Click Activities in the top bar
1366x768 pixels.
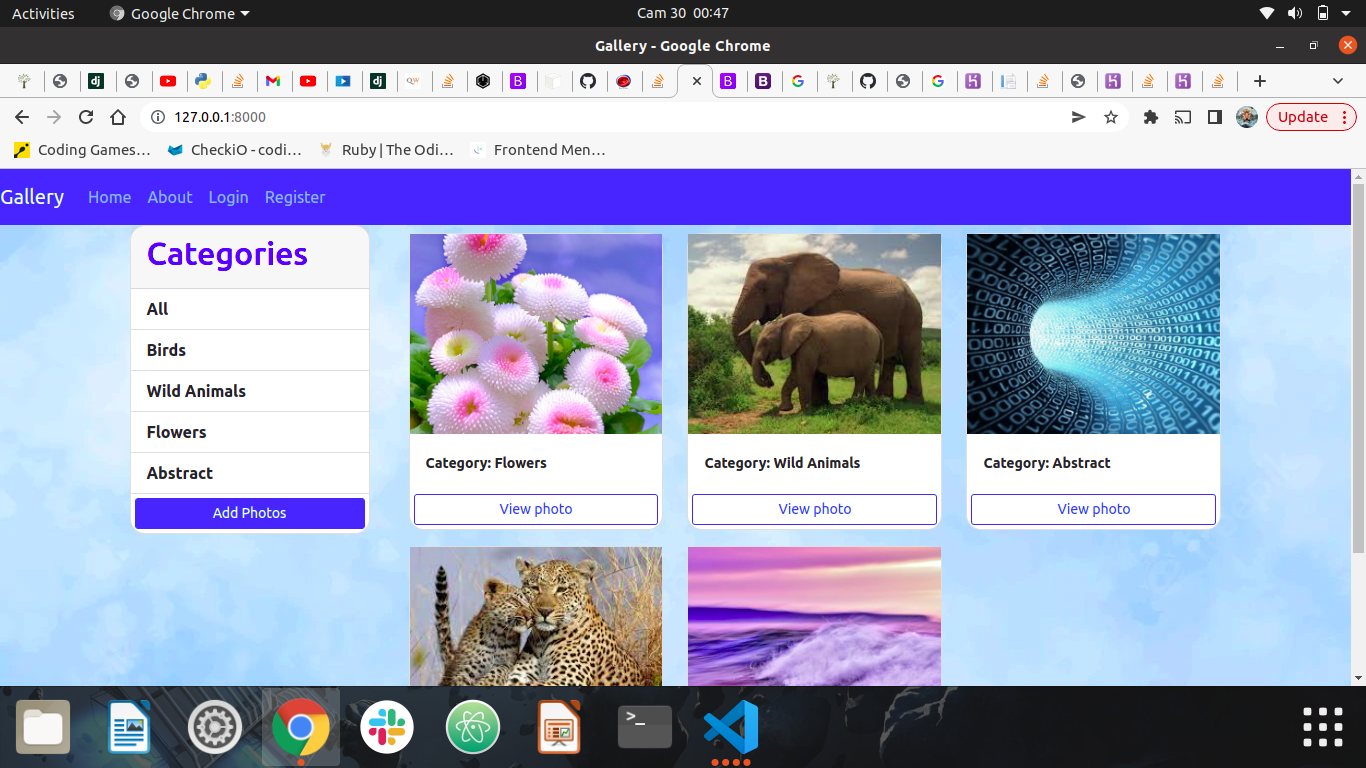tap(42, 13)
